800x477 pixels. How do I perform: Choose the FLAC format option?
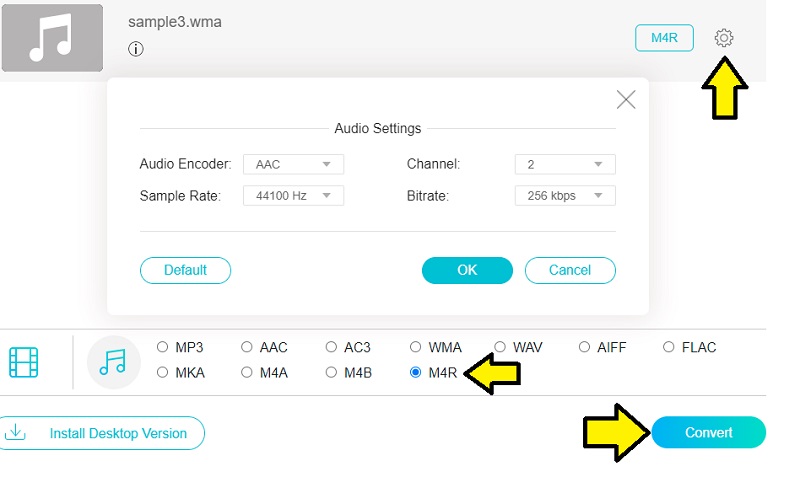point(669,348)
